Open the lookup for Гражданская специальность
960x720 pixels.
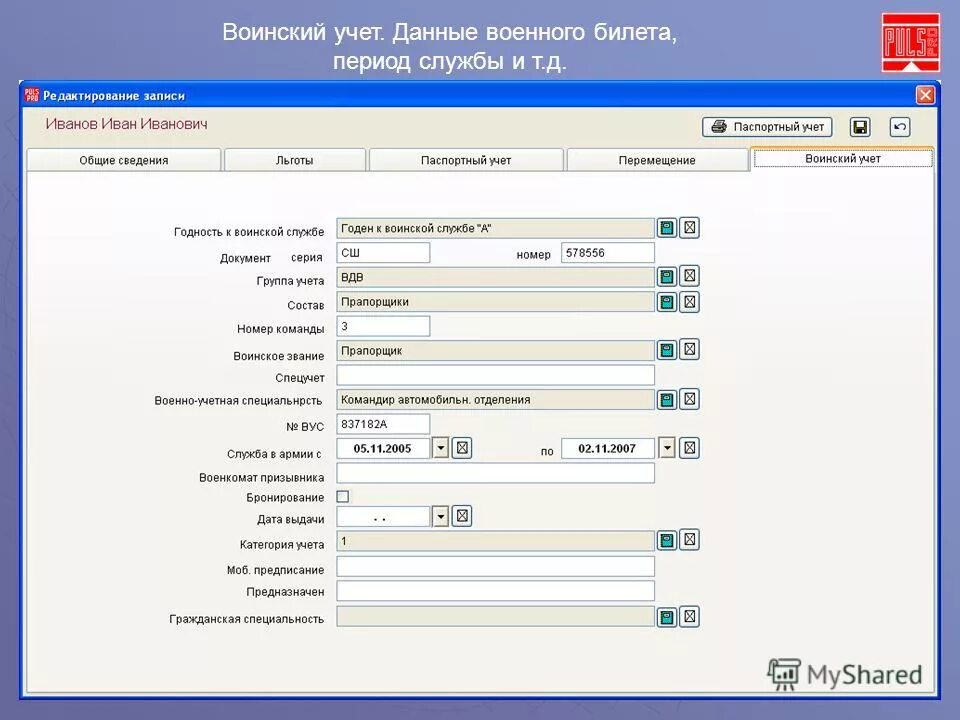coord(667,617)
